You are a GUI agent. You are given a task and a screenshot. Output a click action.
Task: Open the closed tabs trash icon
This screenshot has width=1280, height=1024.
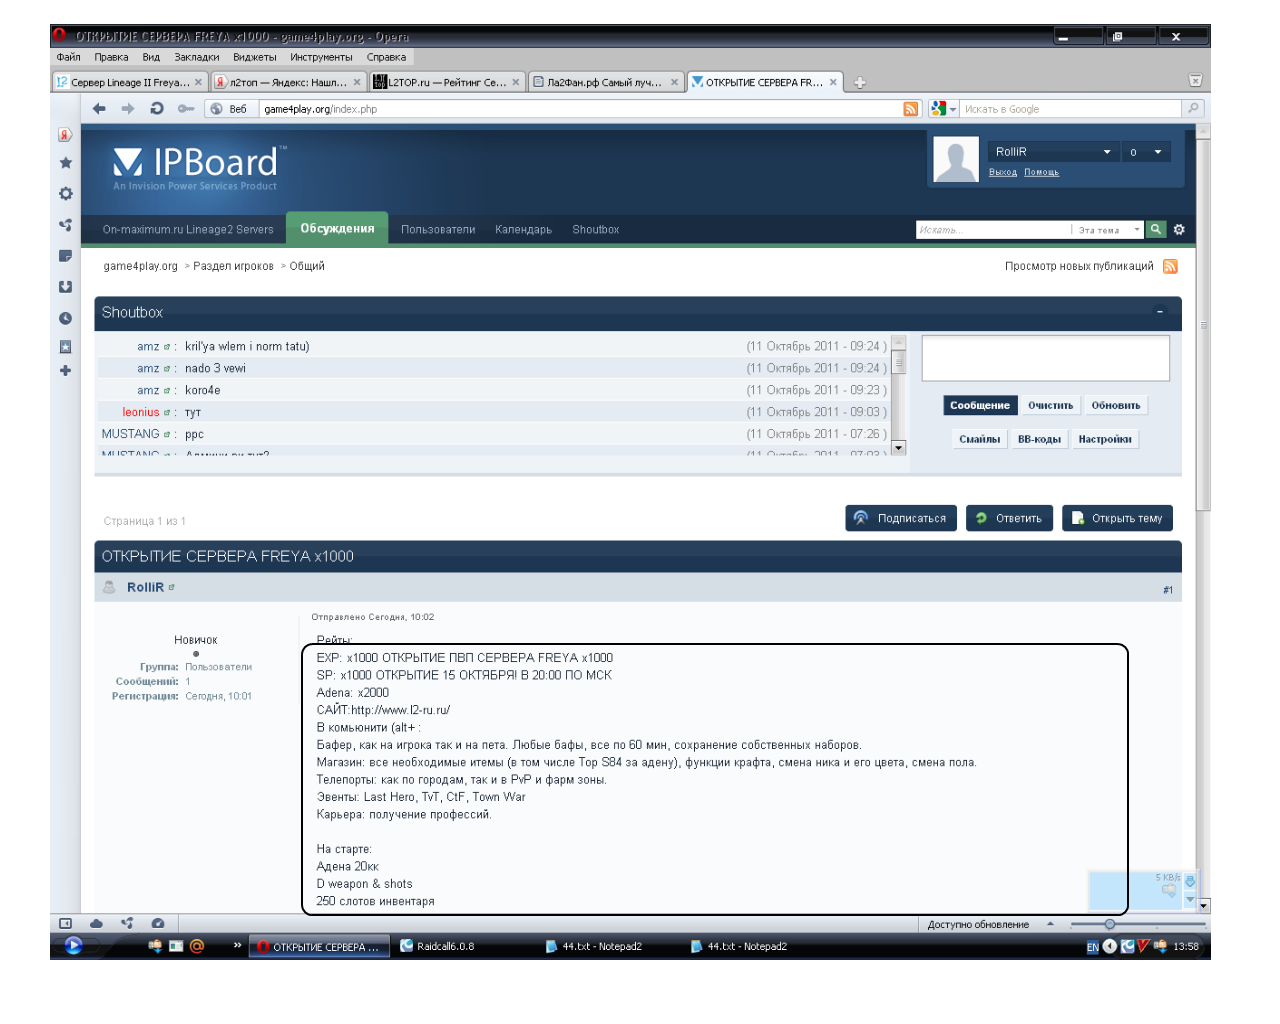coord(1194,81)
